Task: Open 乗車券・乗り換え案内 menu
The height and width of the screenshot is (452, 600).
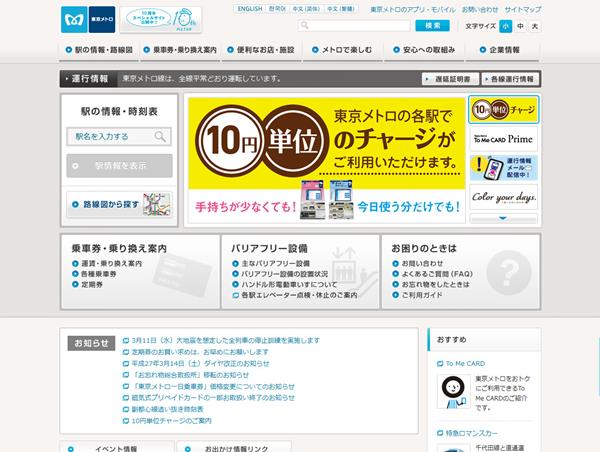Action: pos(180,50)
